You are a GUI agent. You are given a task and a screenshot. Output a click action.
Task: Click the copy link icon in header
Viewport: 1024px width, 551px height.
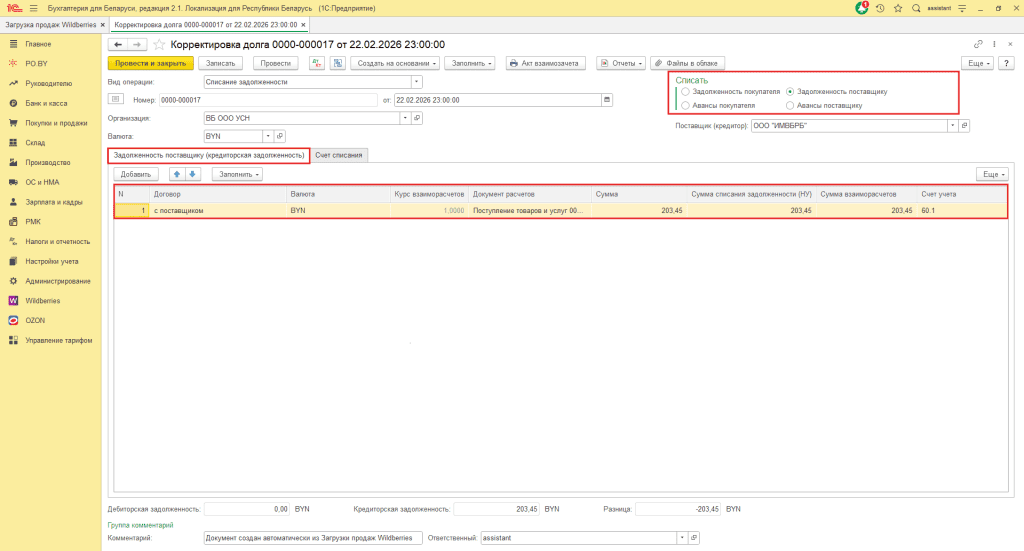(978, 45)
